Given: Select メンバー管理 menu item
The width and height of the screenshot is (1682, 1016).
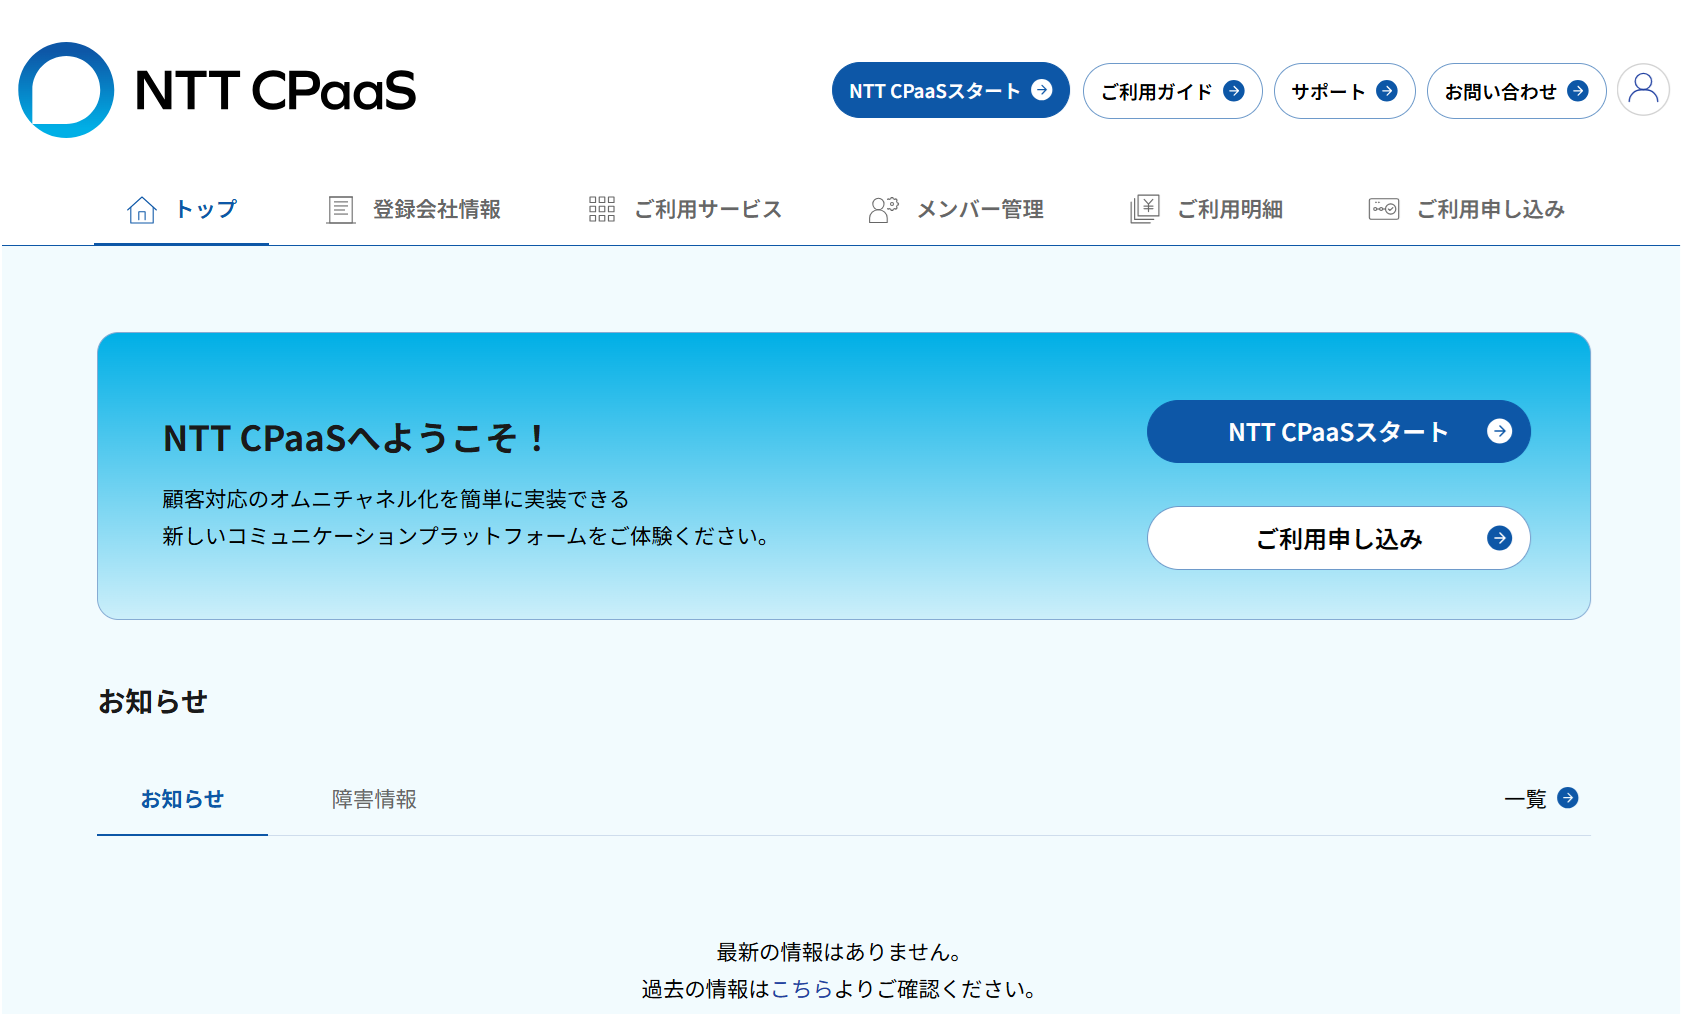Looking at the screenshot, I should 956,209.
